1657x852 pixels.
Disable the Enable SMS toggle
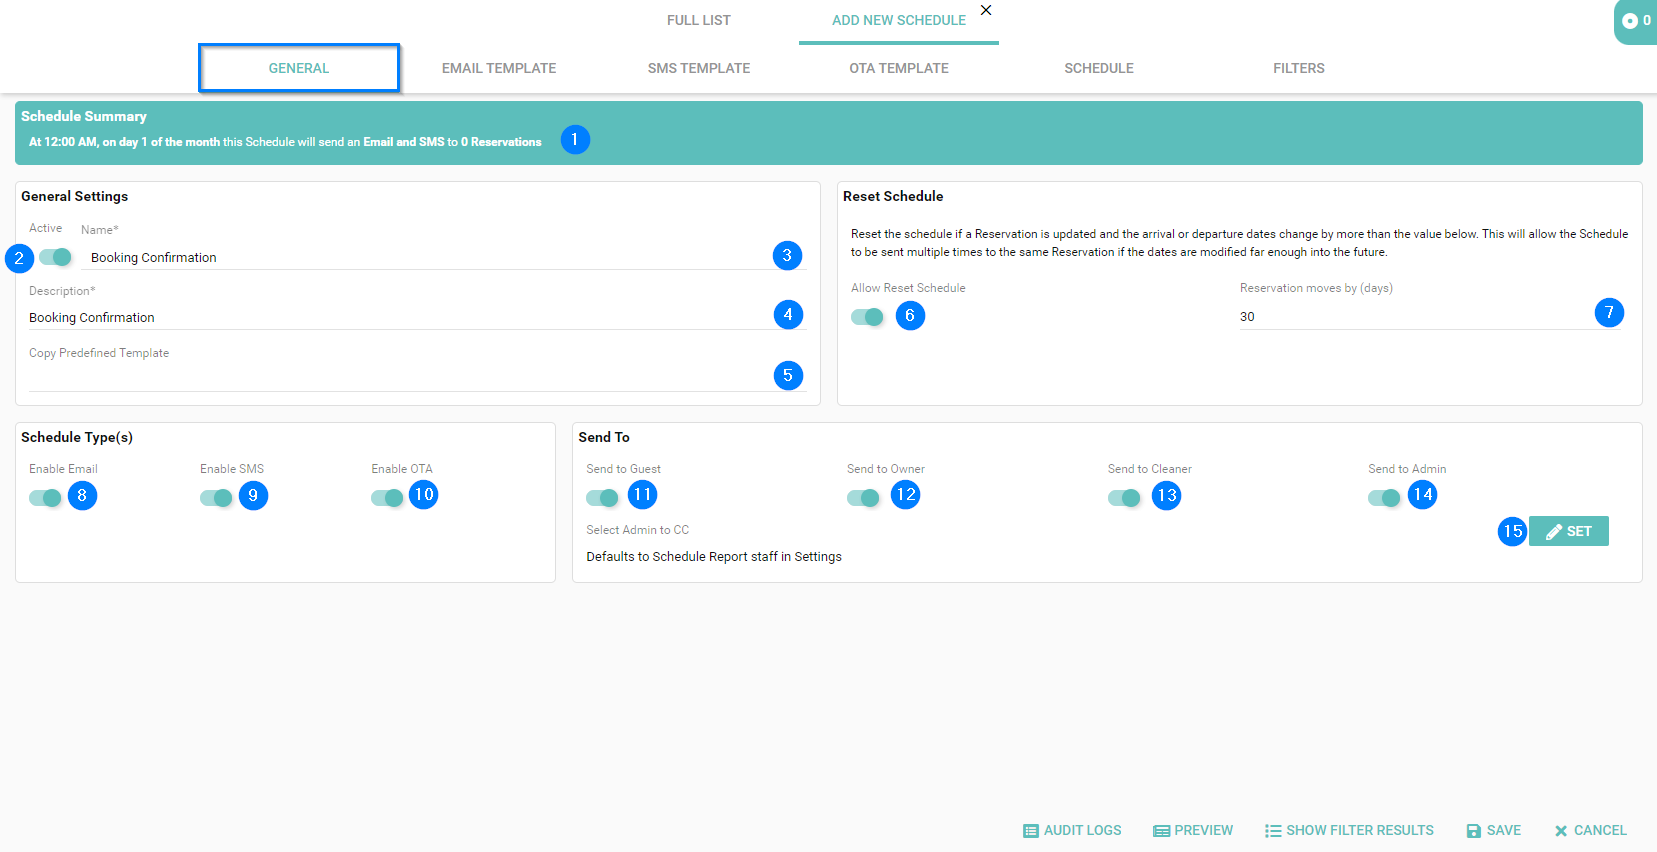tap(216, 498)
